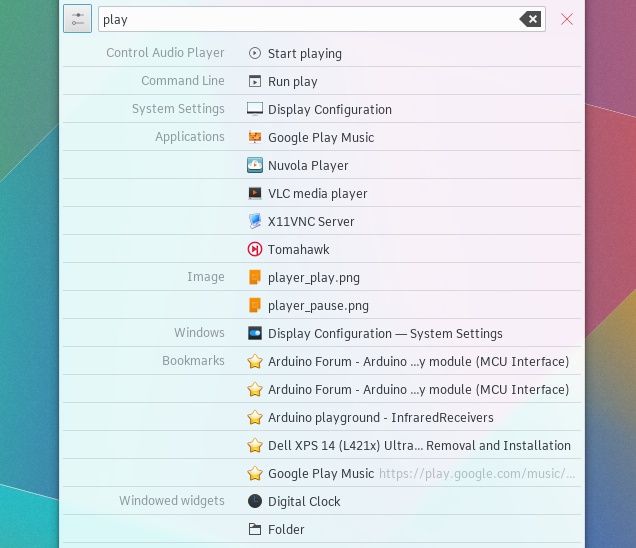Viewport: 636px width, 548px height.
Task: Click the "Command Line" category label
Action: pos(183,81)
